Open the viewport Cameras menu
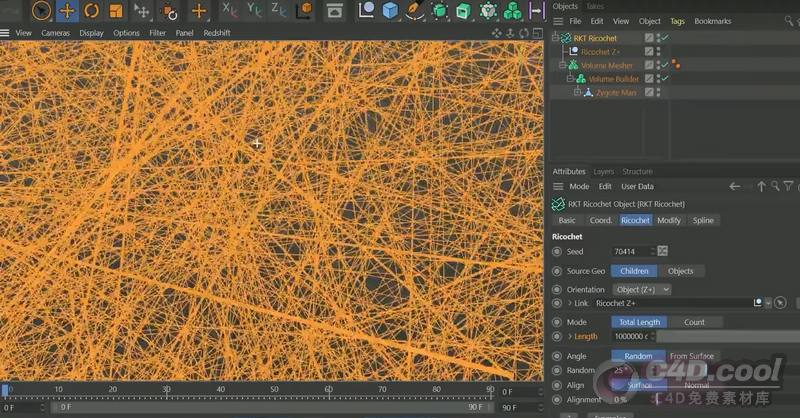The image size is (800, 418). coord(55,33)
